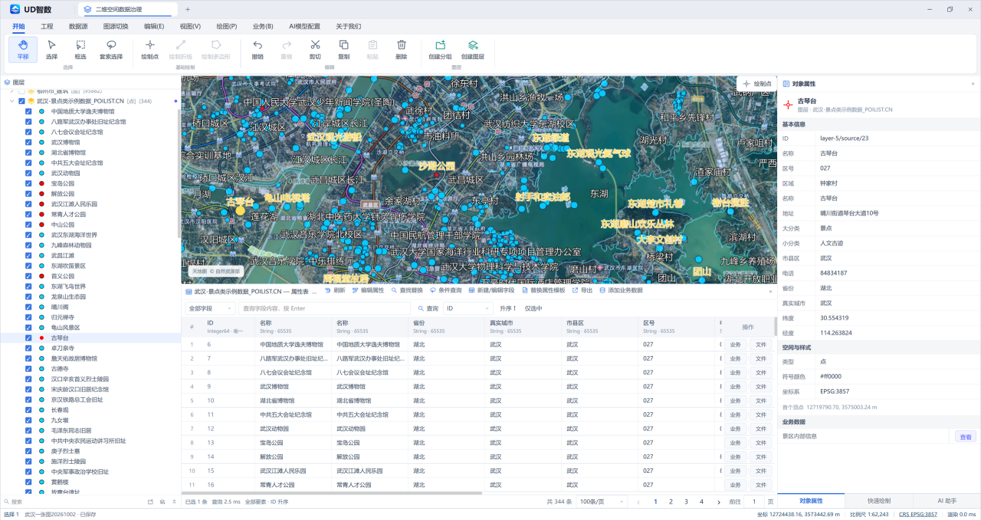Toggle 升序 sort order

point(507,308)
